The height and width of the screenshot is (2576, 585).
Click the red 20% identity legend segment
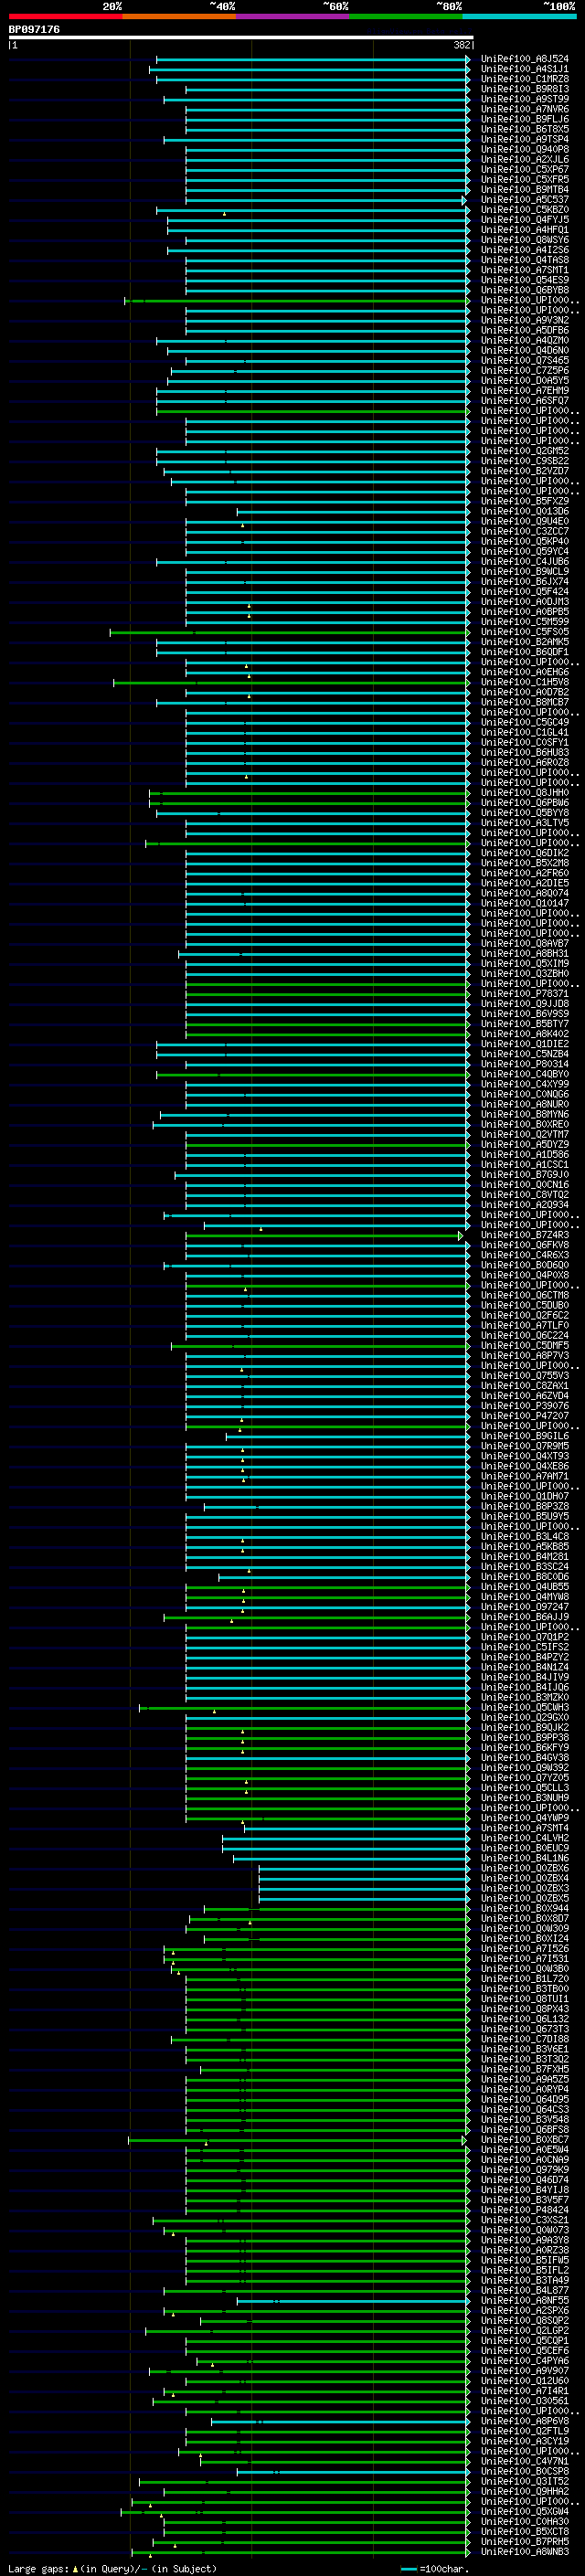pyautogui.click(x=65, y=16)
